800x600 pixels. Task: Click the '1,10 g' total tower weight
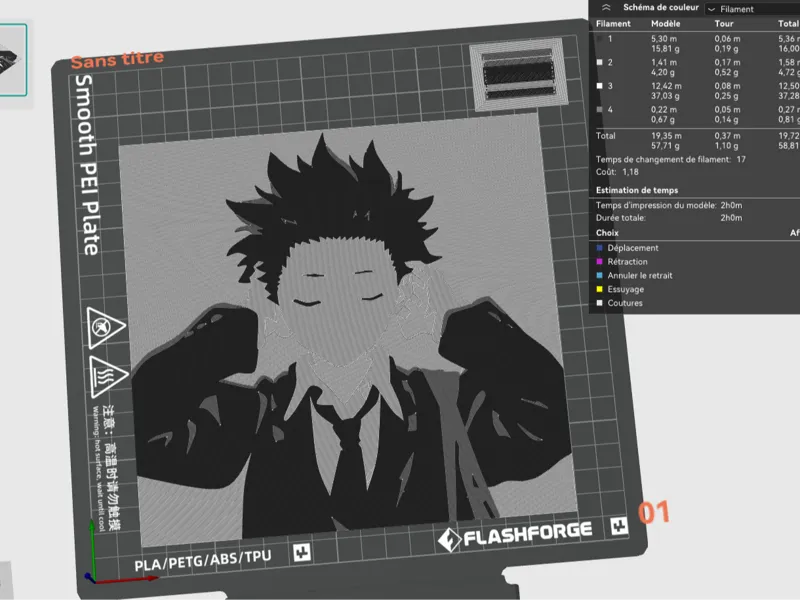tap(726, 146)
